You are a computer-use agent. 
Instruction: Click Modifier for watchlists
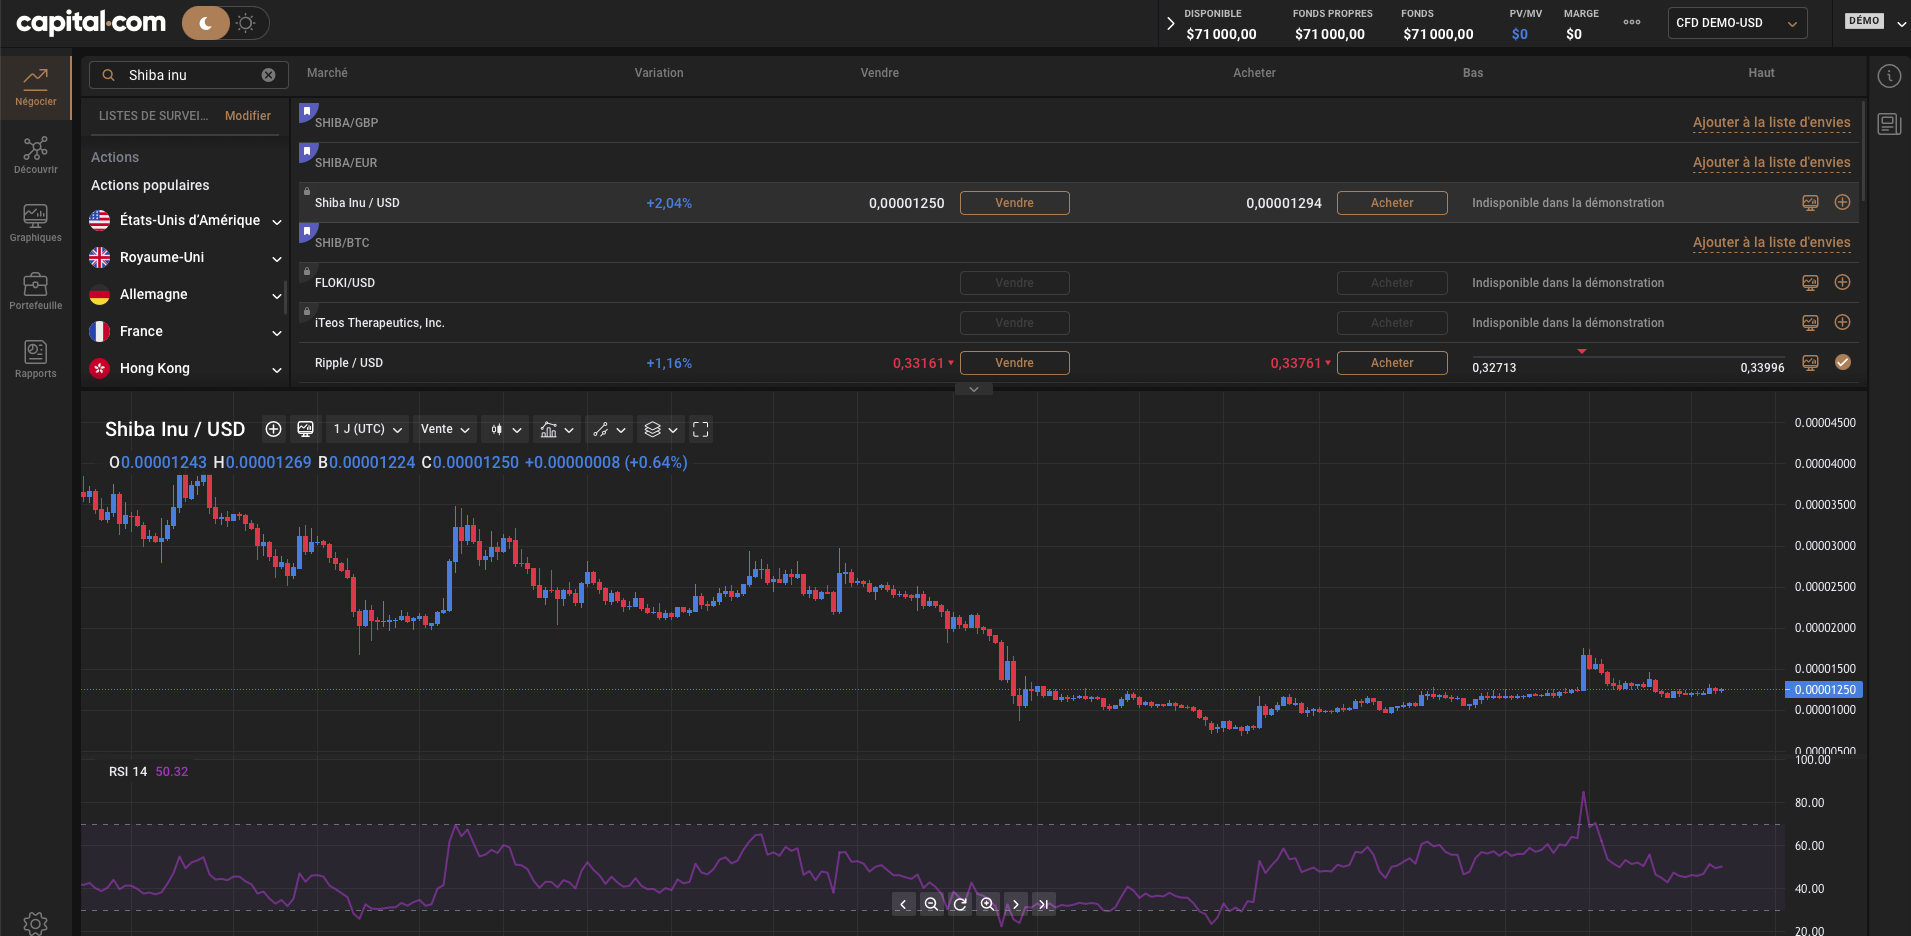click(x=247, y=116)
